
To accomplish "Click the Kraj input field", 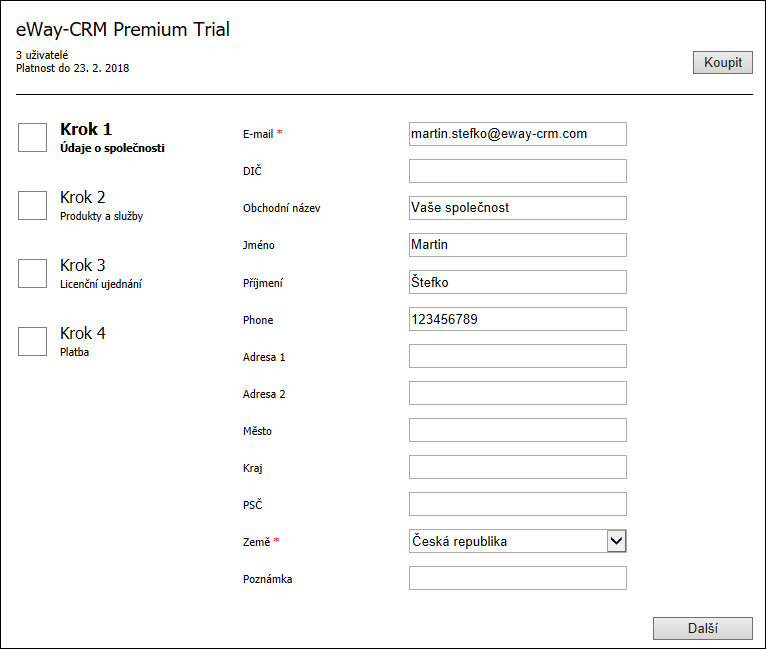I will coord(518,467).
